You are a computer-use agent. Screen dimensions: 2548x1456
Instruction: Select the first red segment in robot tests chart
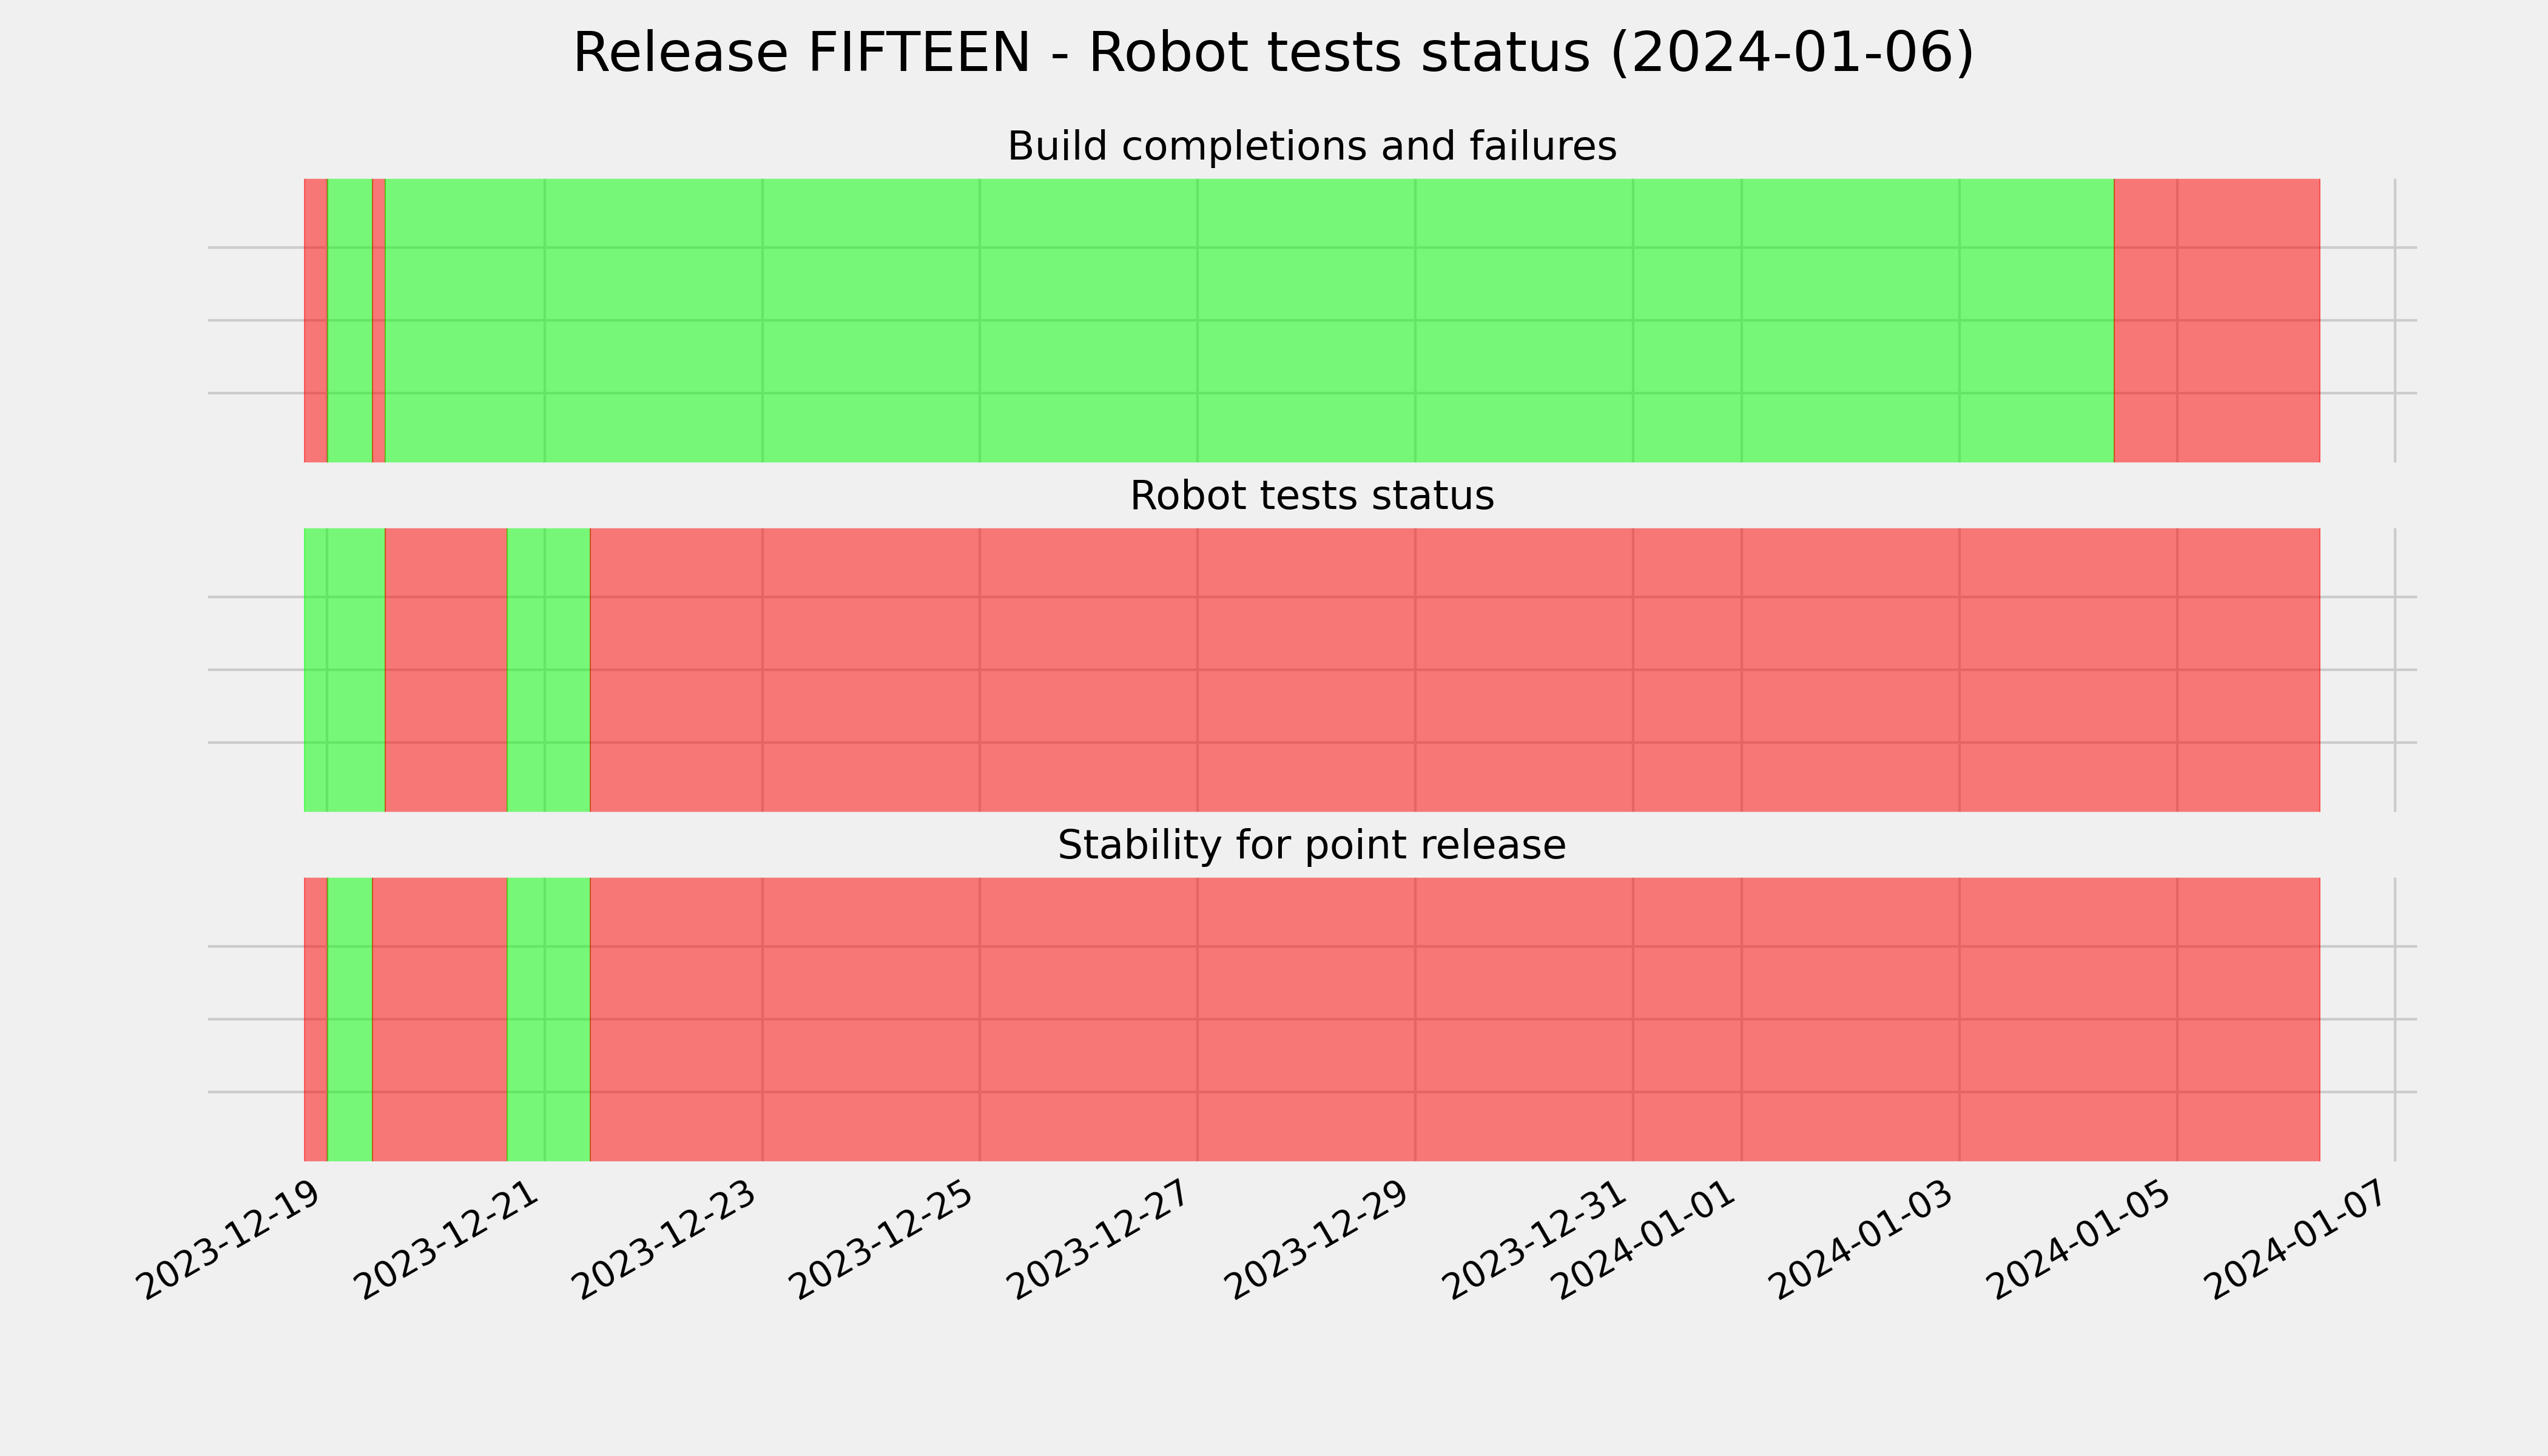(446, 670)
